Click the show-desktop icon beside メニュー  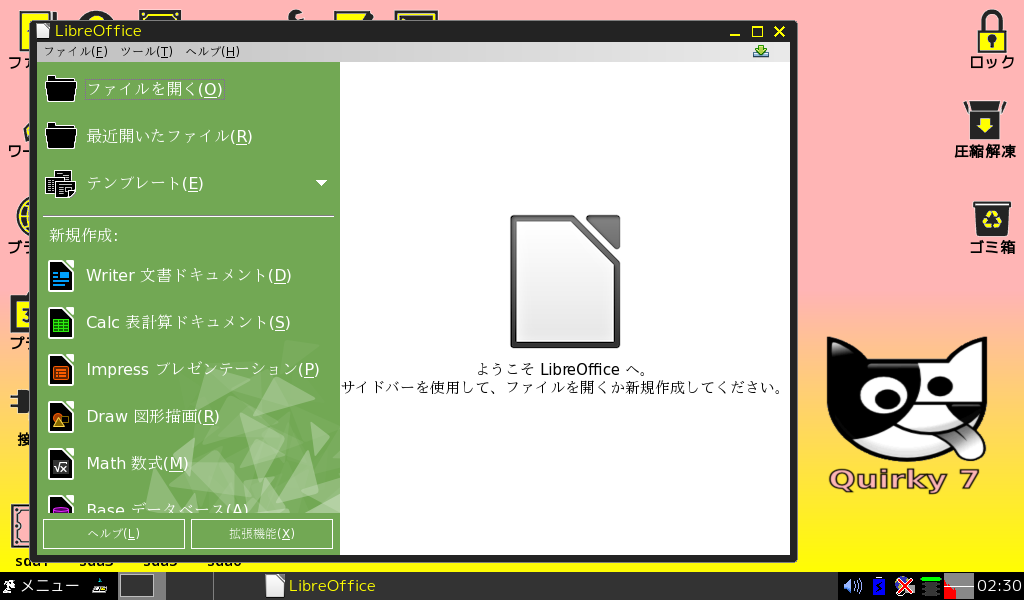(x=99, y=586)
